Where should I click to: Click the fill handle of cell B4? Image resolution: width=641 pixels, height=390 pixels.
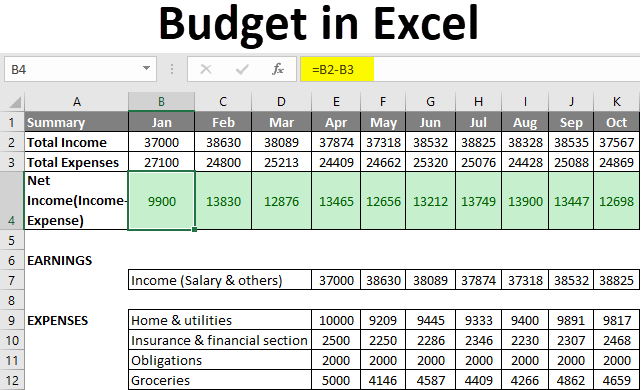click(195, 229)
